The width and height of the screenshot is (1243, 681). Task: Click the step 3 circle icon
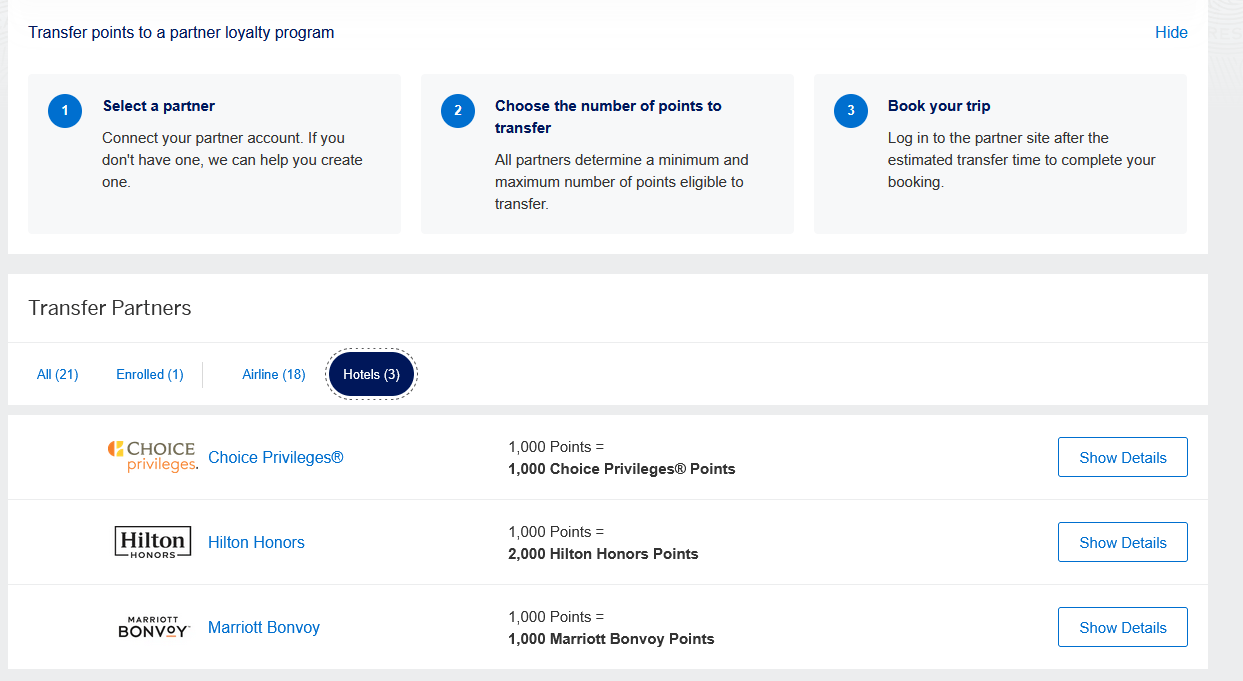[850, 111]
